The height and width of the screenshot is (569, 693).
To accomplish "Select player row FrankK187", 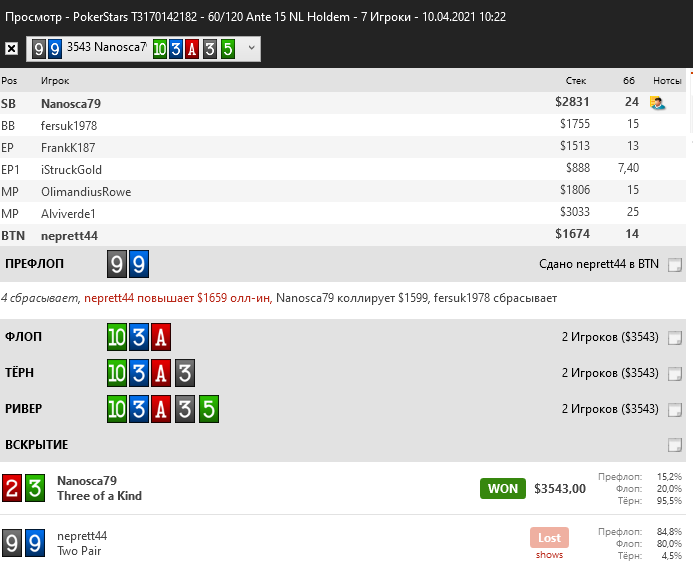I will 343,147.
